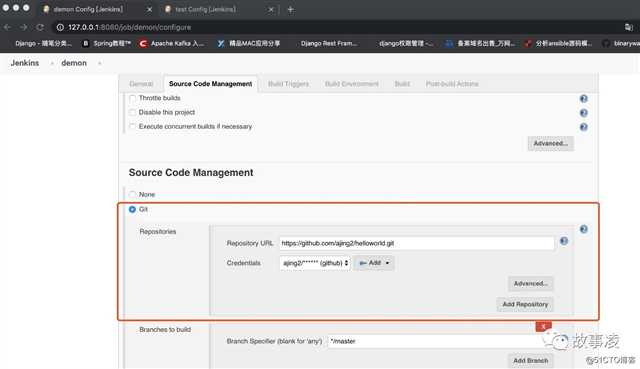Open first Django bookmark
The image size is (640, 369).
43,43
